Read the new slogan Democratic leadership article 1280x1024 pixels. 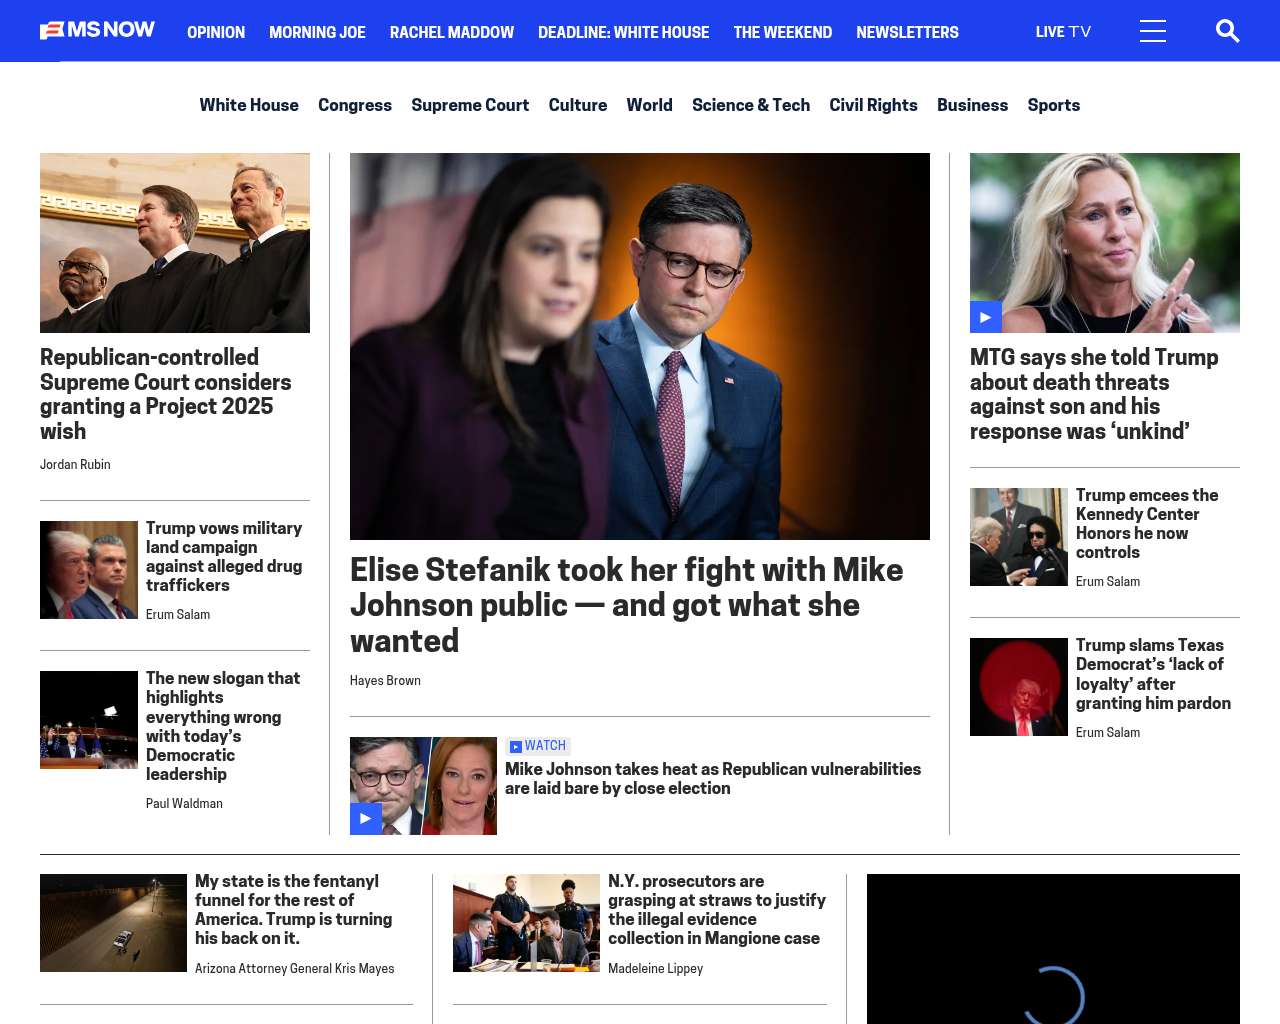pos(223,726)
